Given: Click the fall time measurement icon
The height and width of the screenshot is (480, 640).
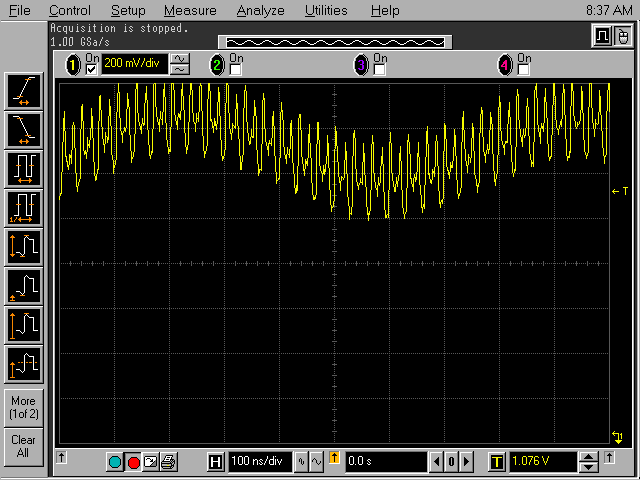Looking at the screenshot, I should [23, 128].
